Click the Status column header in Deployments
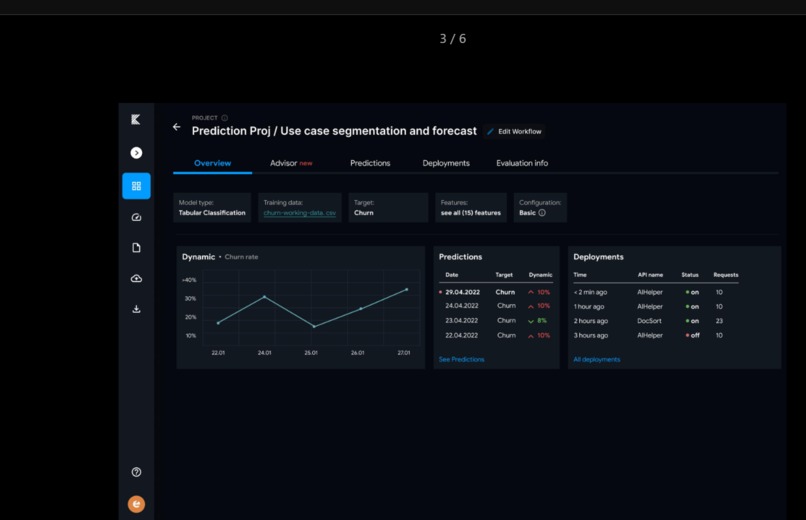The width and height of the screenshot is (806, 520). point(690,275)
